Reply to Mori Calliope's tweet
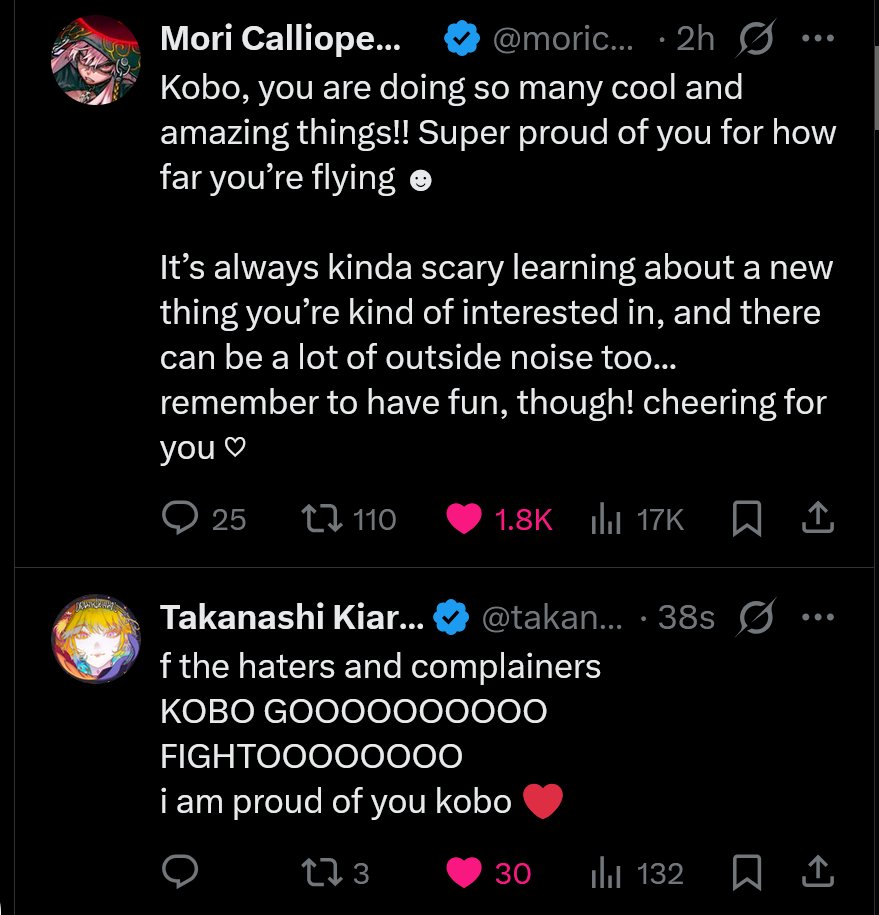879x915 pixels. click(179, 518)
